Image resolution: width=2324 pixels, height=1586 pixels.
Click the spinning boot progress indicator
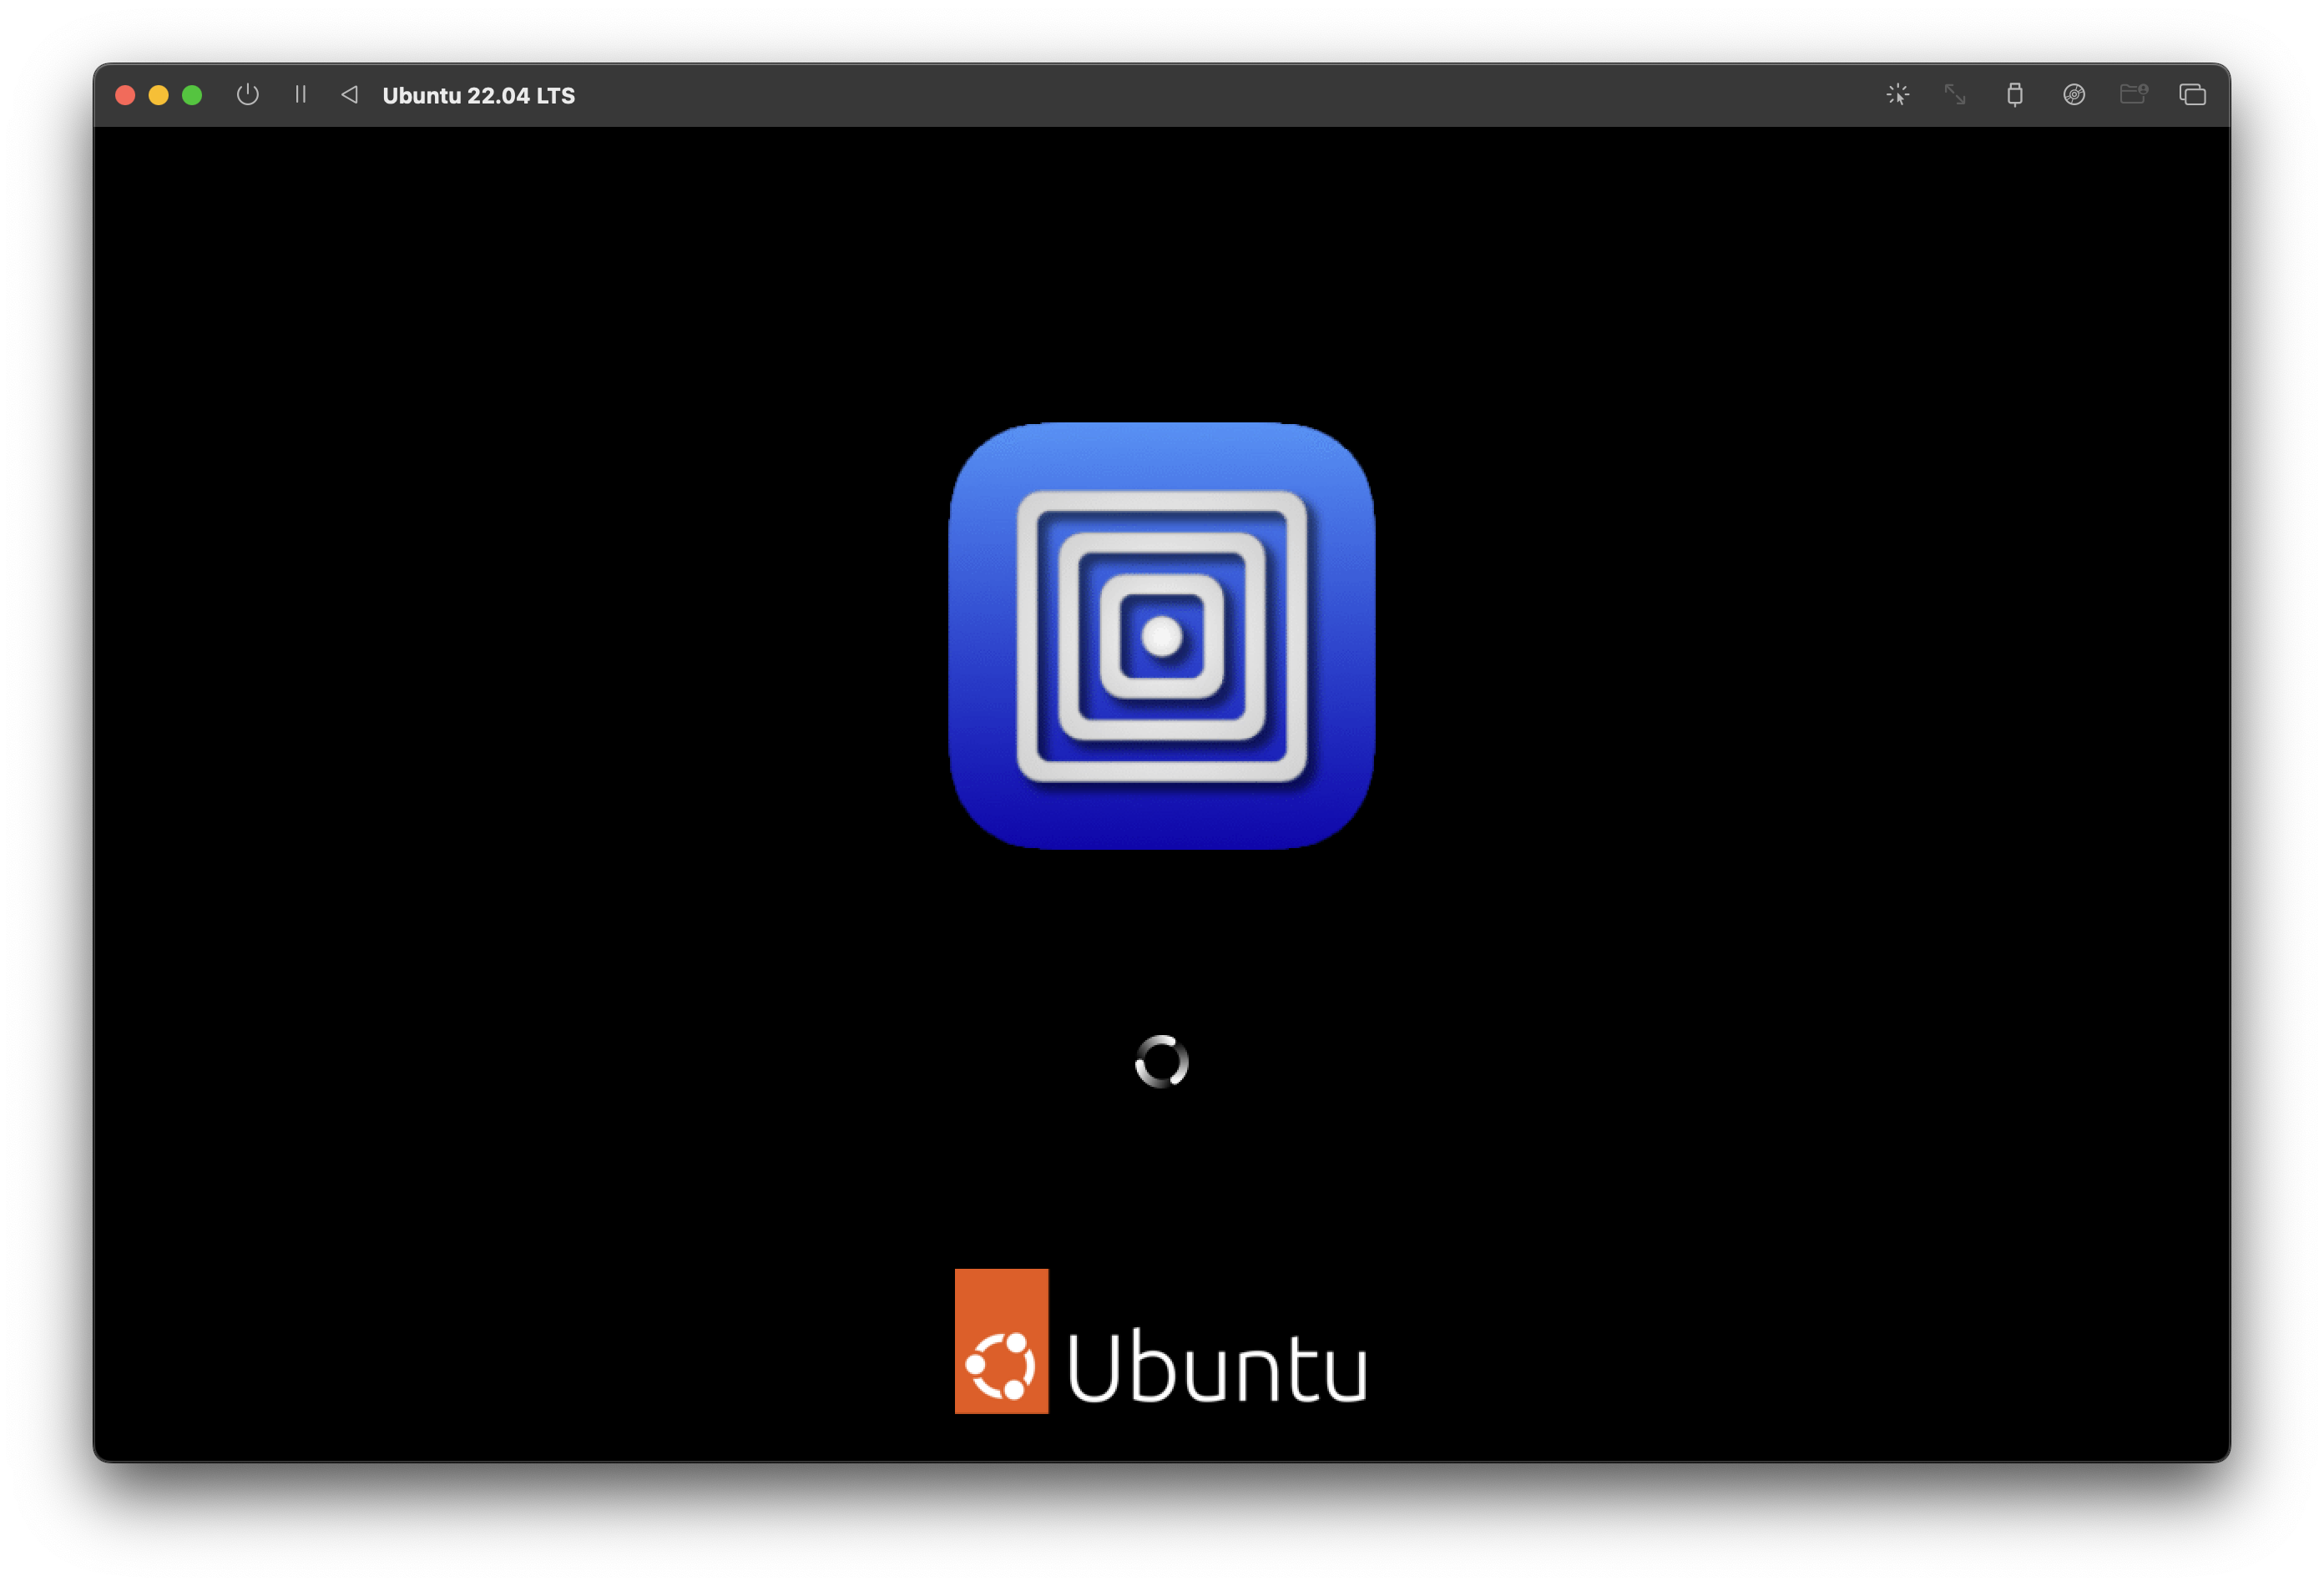1161,1061
